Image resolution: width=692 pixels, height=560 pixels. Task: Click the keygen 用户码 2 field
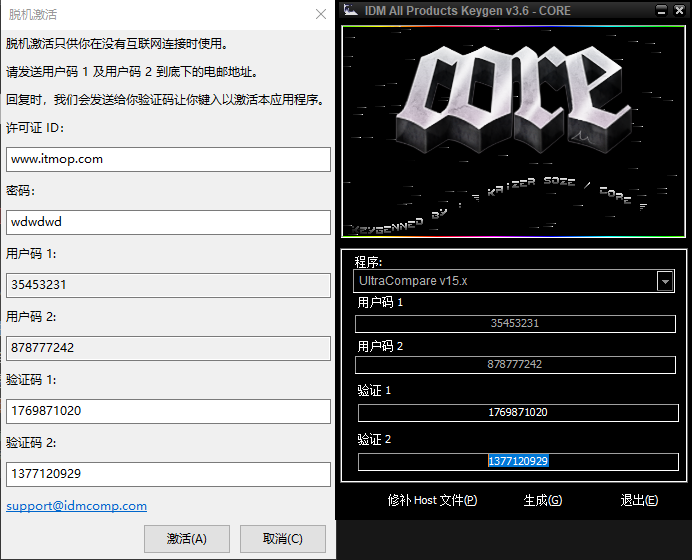point(515,365)
